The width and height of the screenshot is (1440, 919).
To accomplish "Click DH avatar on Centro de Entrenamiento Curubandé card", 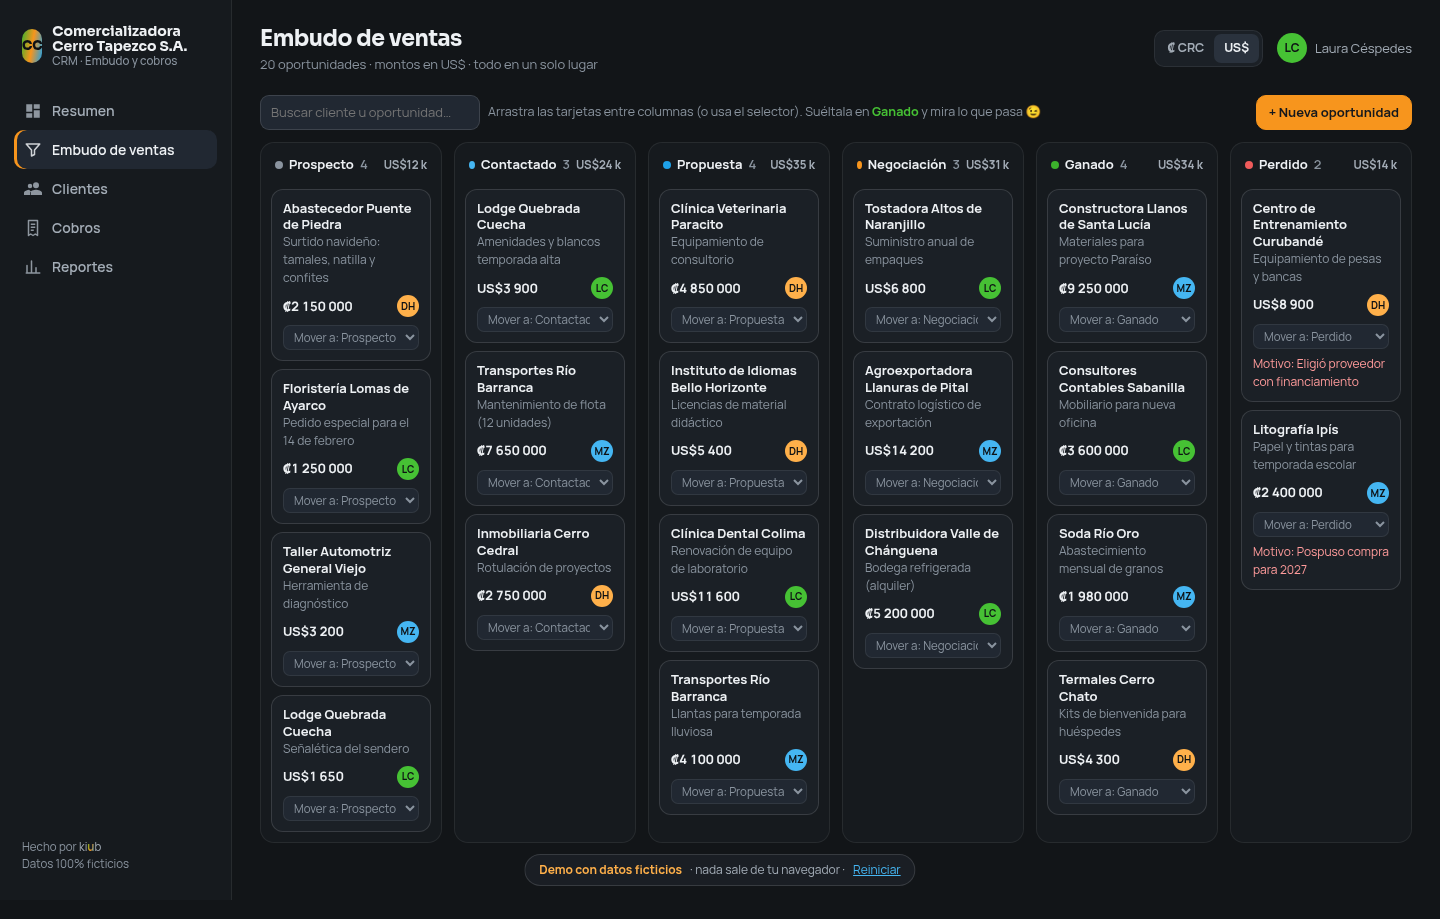I will (x=1378, y=305).
